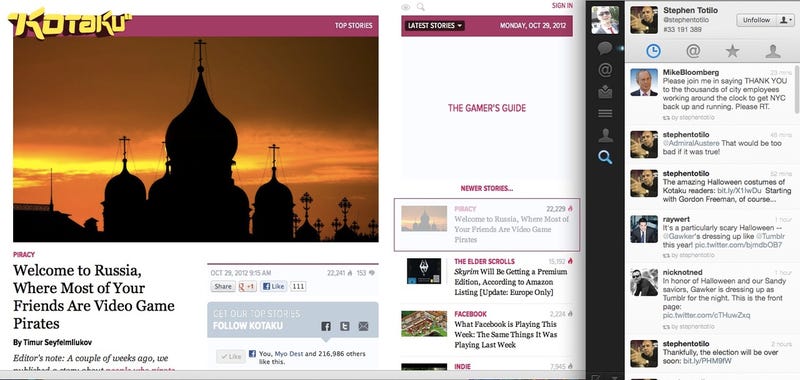800x380 pixels.
Task: Switch to person tab on profile
Action: point(772,50)
